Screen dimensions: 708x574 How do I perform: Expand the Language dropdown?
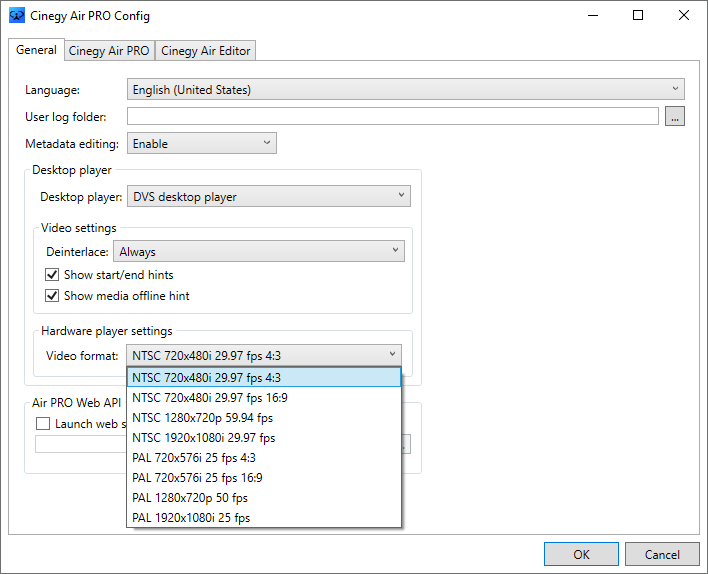405,89
